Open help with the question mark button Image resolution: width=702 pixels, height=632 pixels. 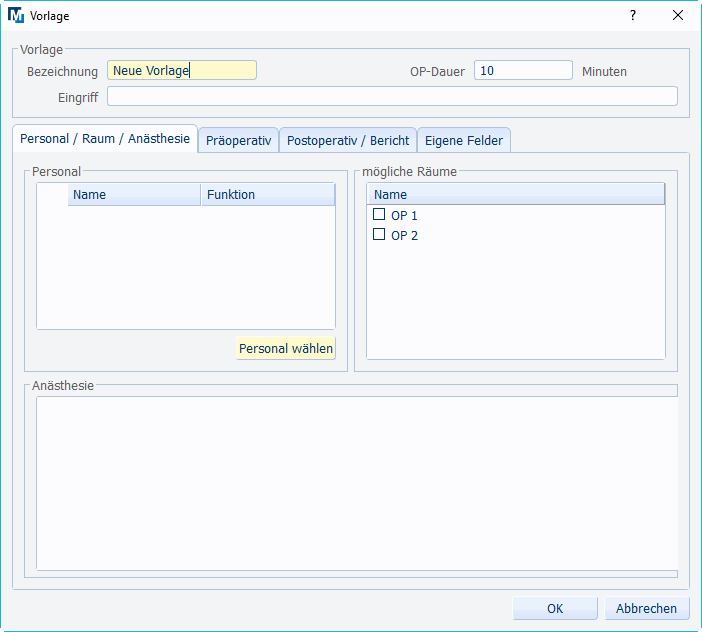click(632, 16)
